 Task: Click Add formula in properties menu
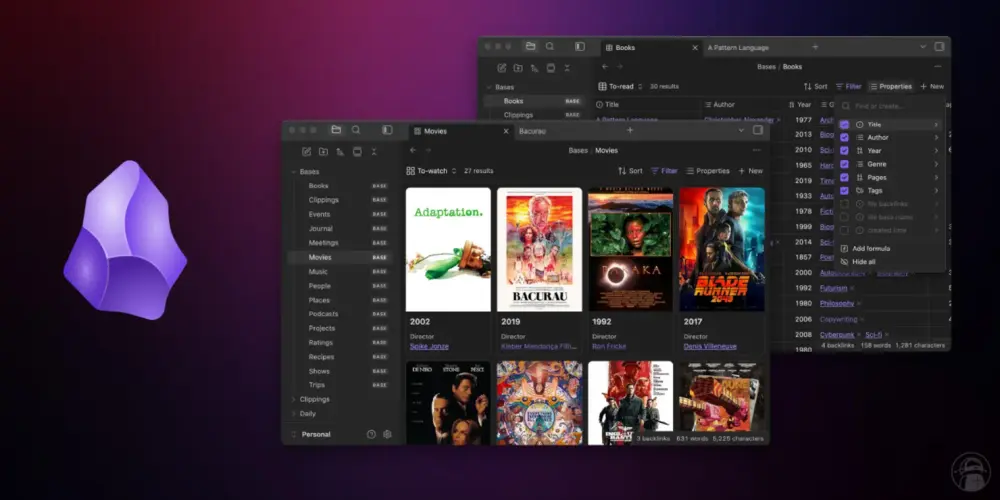coord(871,249)
